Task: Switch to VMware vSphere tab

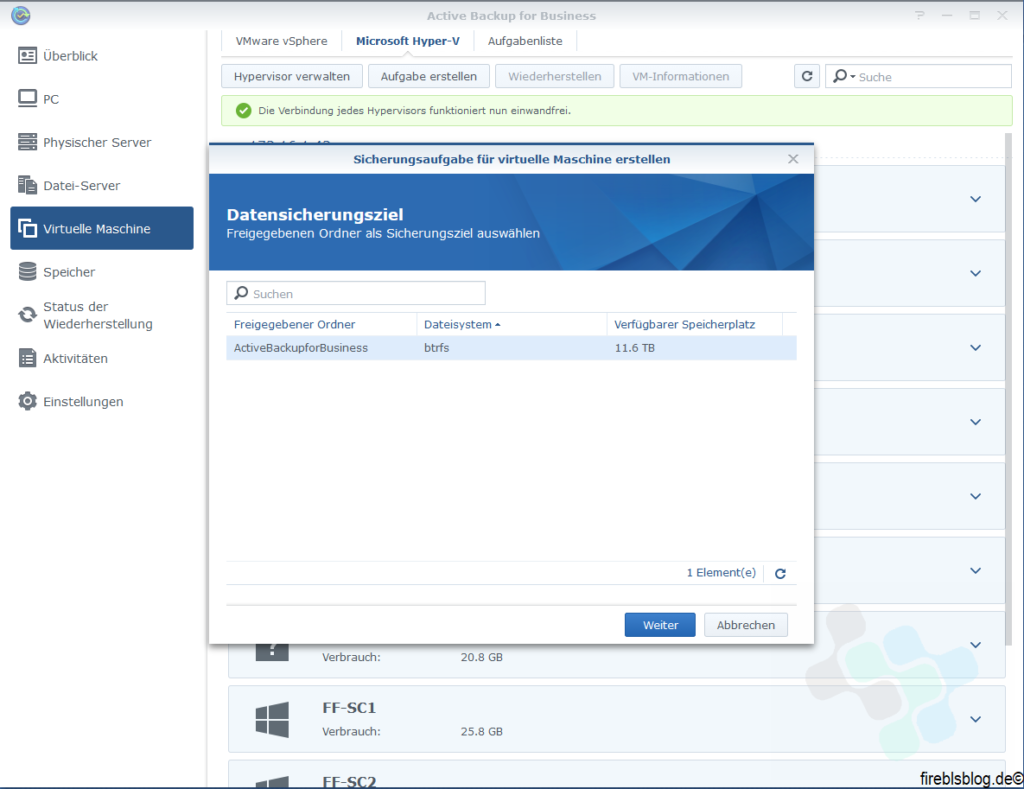Action: (281, 41)
